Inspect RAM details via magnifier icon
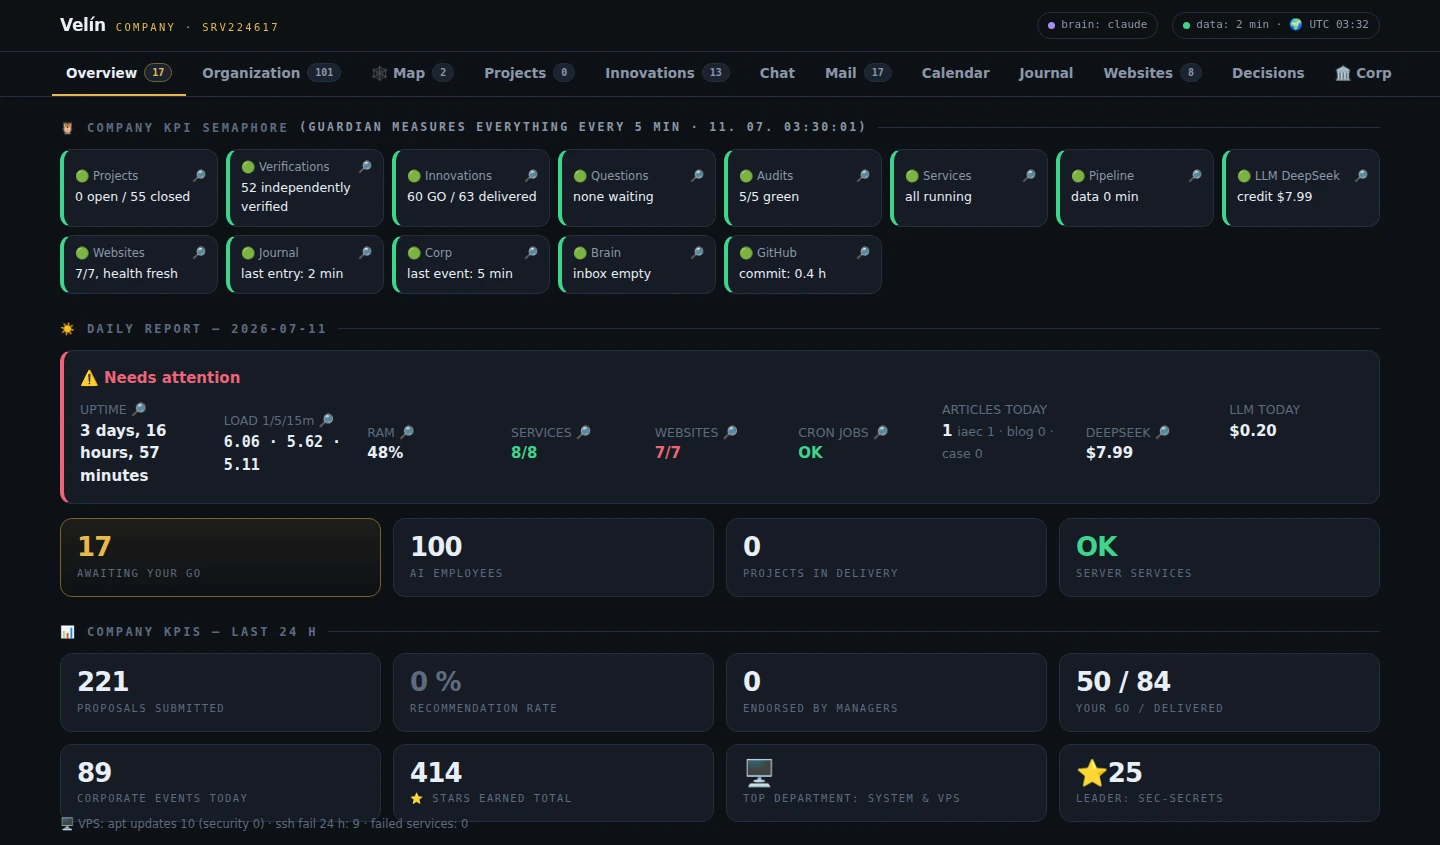The width and height of the screenshot is (1440, 845). (407, 432)
